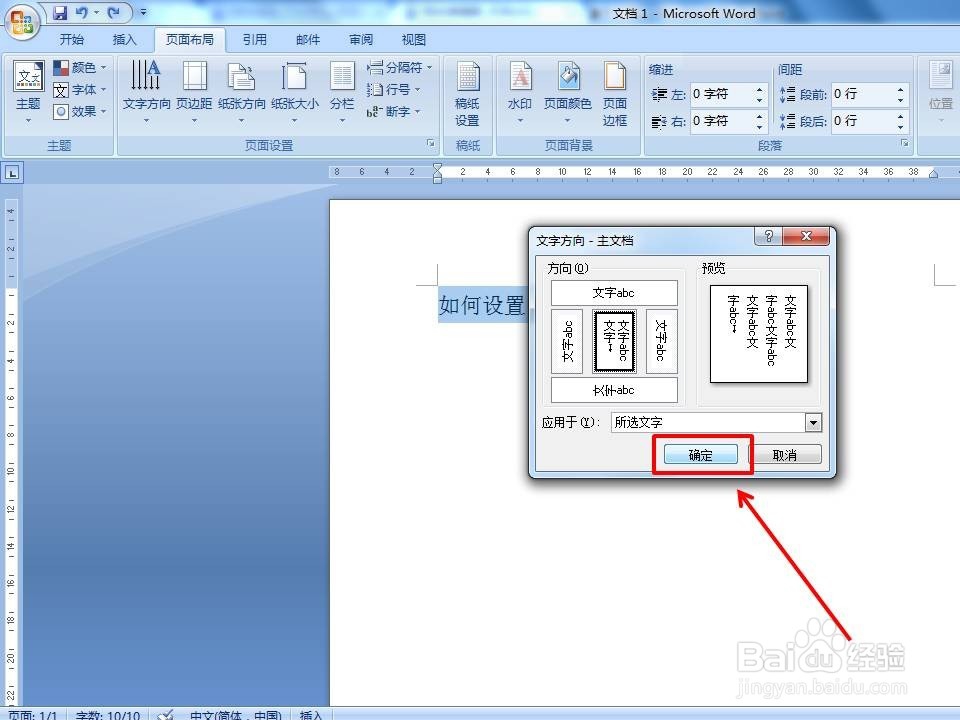Click word count (字数) in status bar
The height and width of the screenshot is (720, 960).
coord(108,714)
